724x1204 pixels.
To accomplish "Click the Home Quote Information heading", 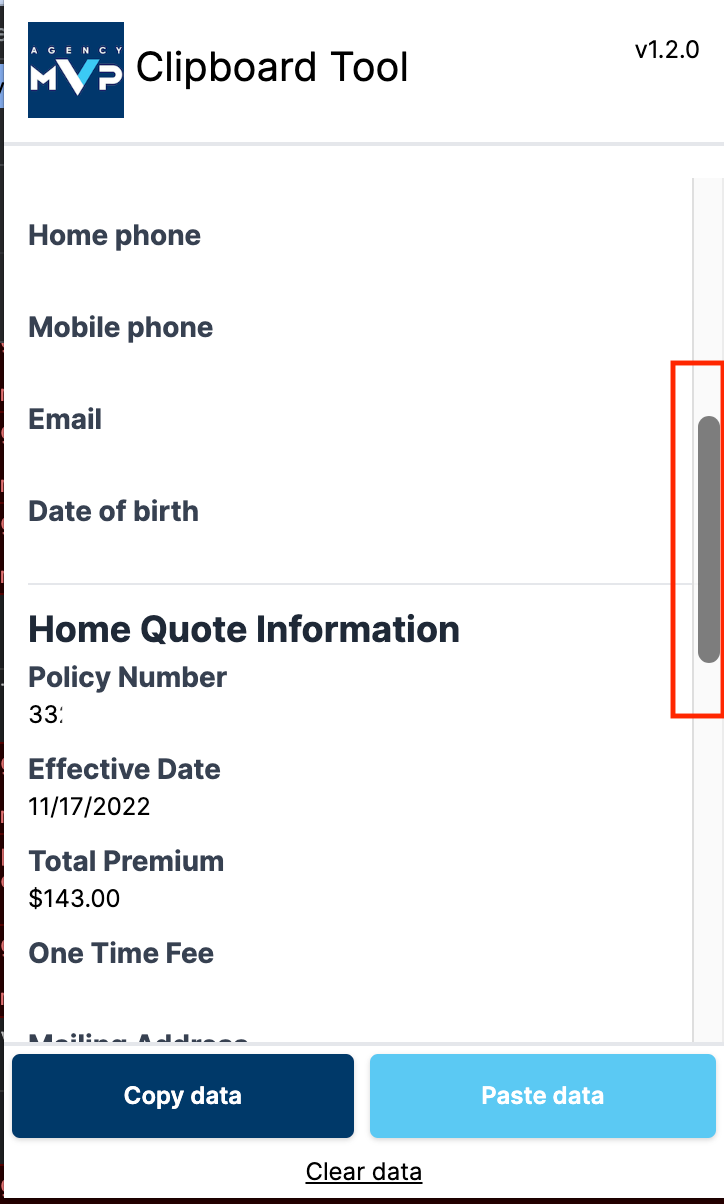I will 244,630.
